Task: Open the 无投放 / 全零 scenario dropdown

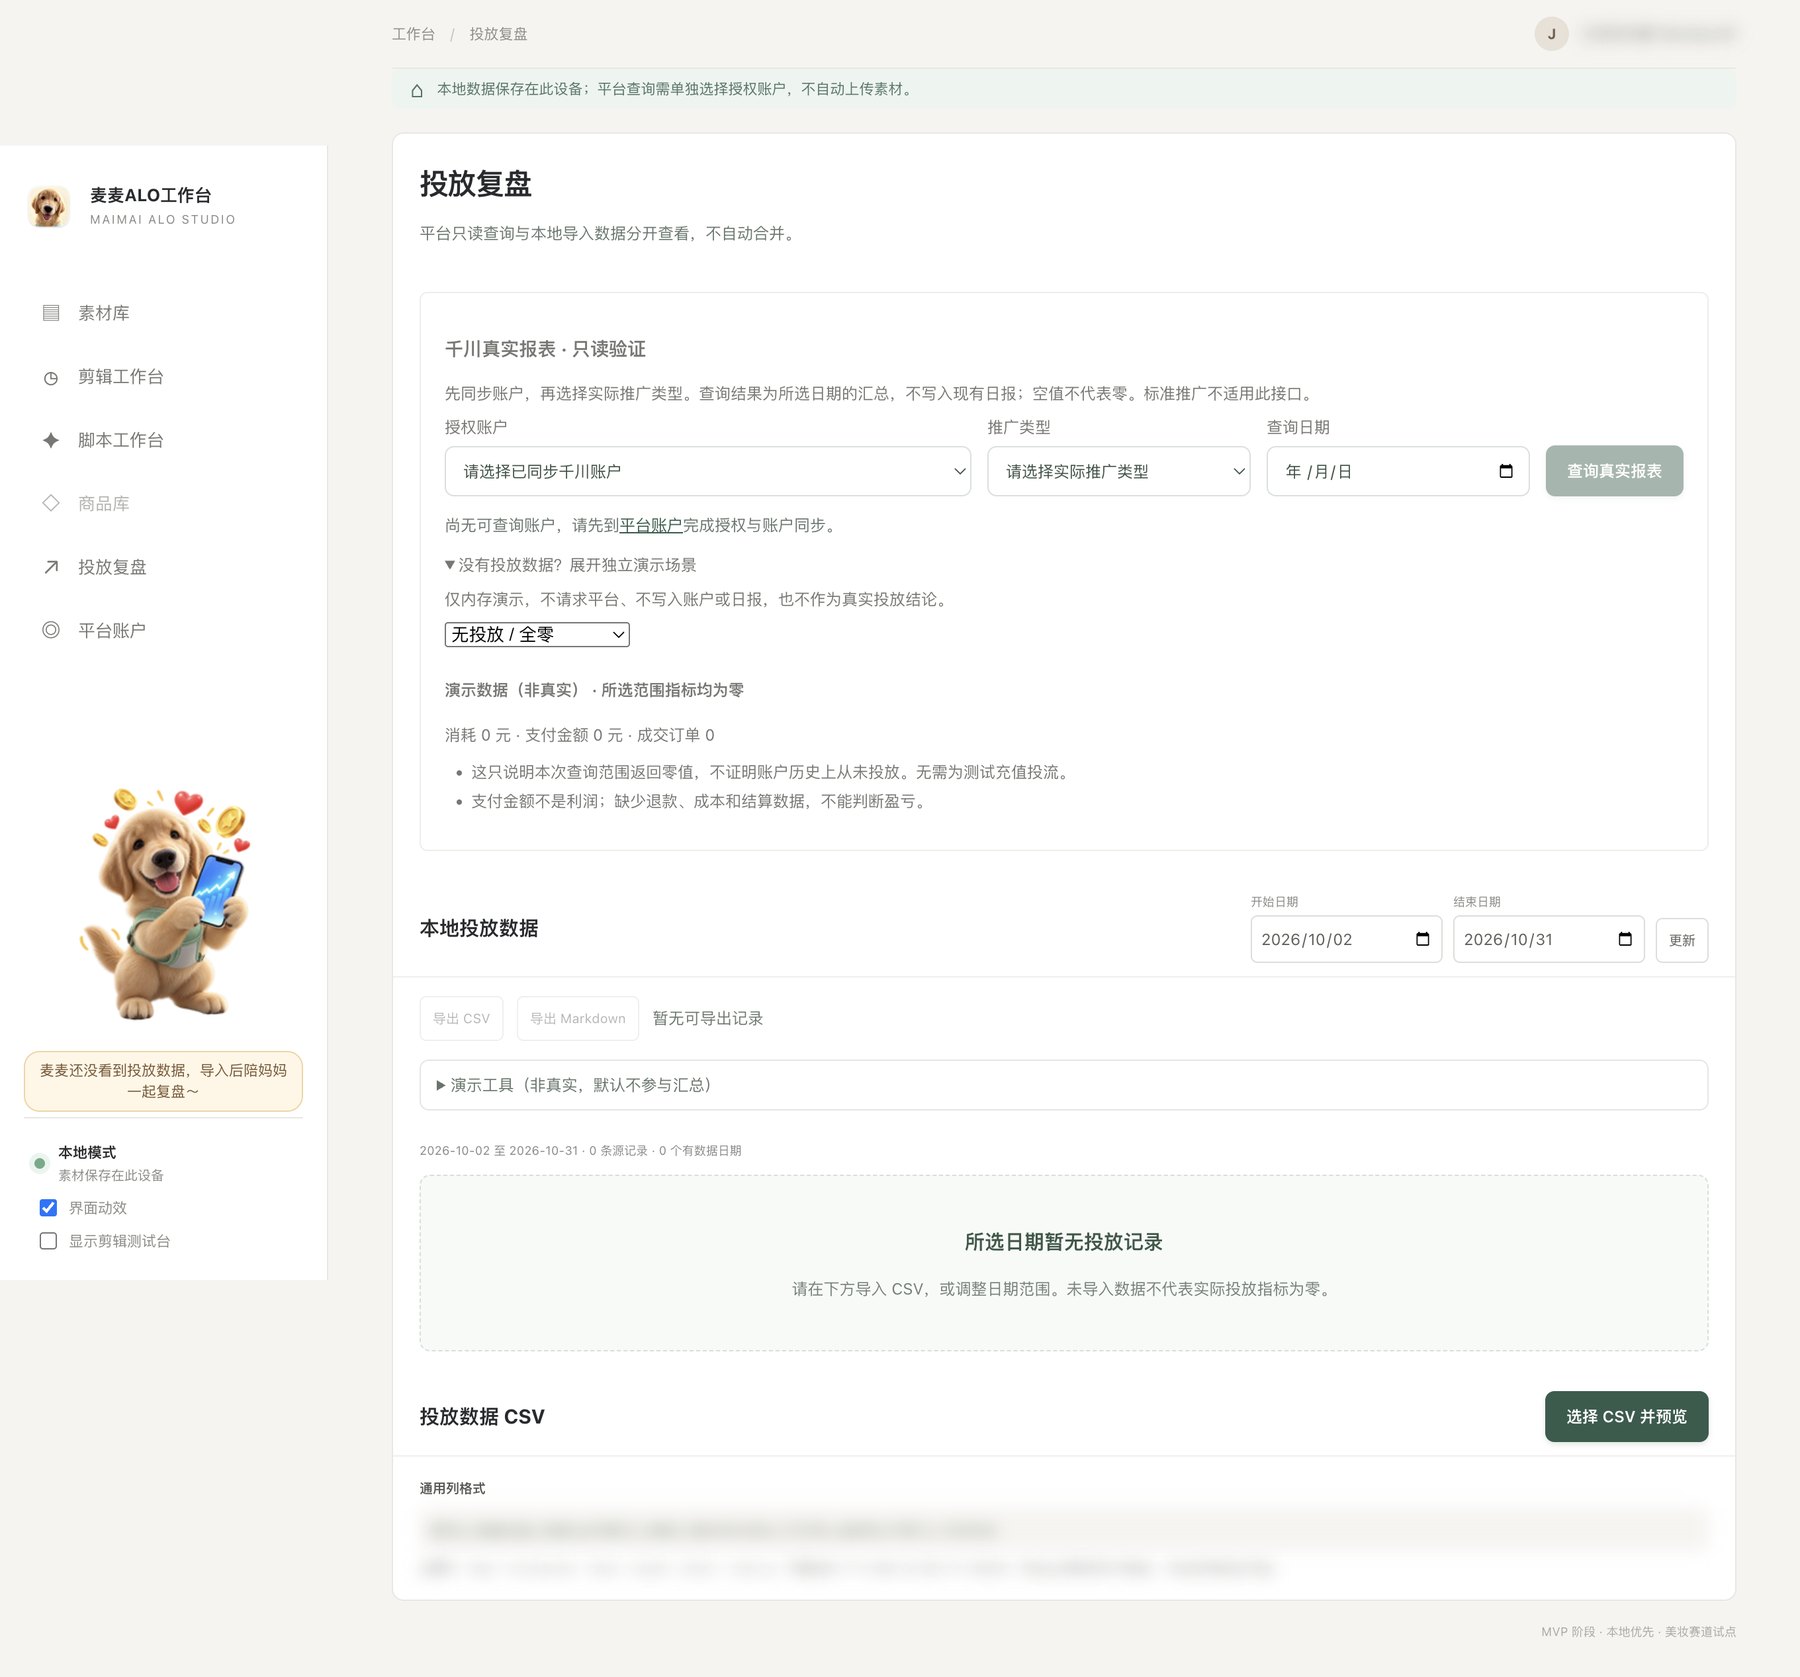Action: click(537, 634)
